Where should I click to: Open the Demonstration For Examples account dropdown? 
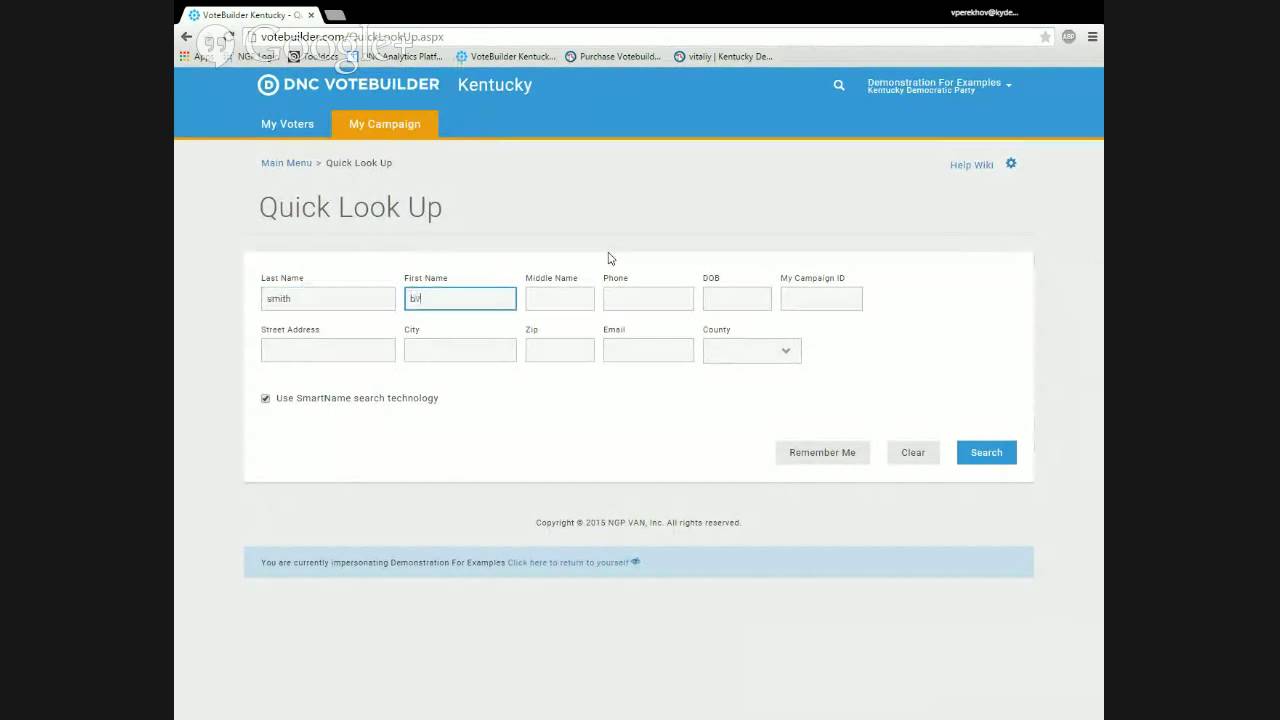[x=939, y=86]
